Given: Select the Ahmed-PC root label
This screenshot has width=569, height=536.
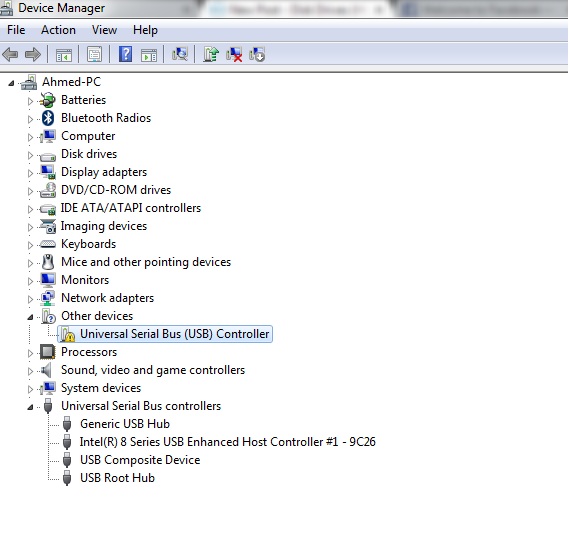Looking at the screenshot, I should (x=71, y=82).
